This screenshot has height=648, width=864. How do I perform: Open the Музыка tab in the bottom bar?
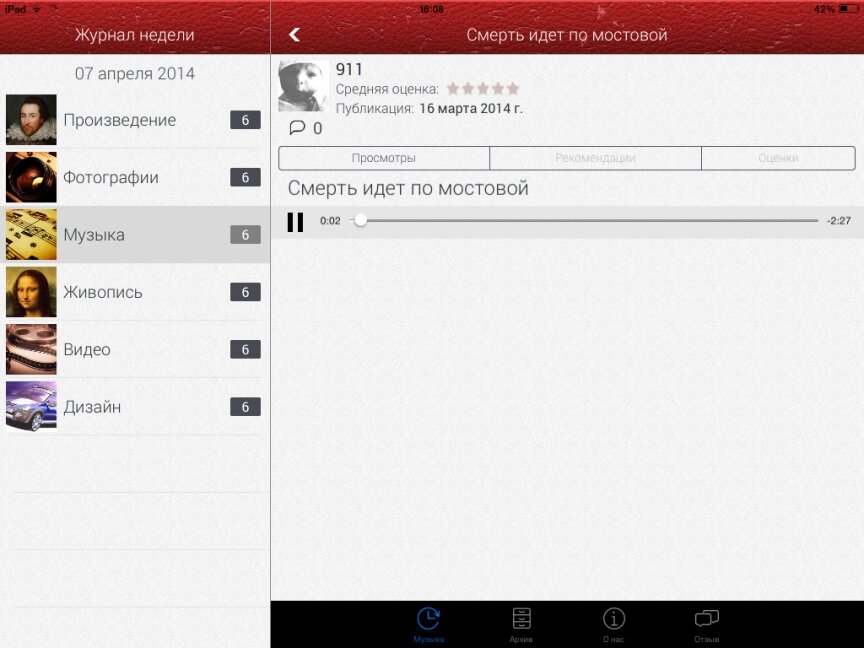point(428,625)
